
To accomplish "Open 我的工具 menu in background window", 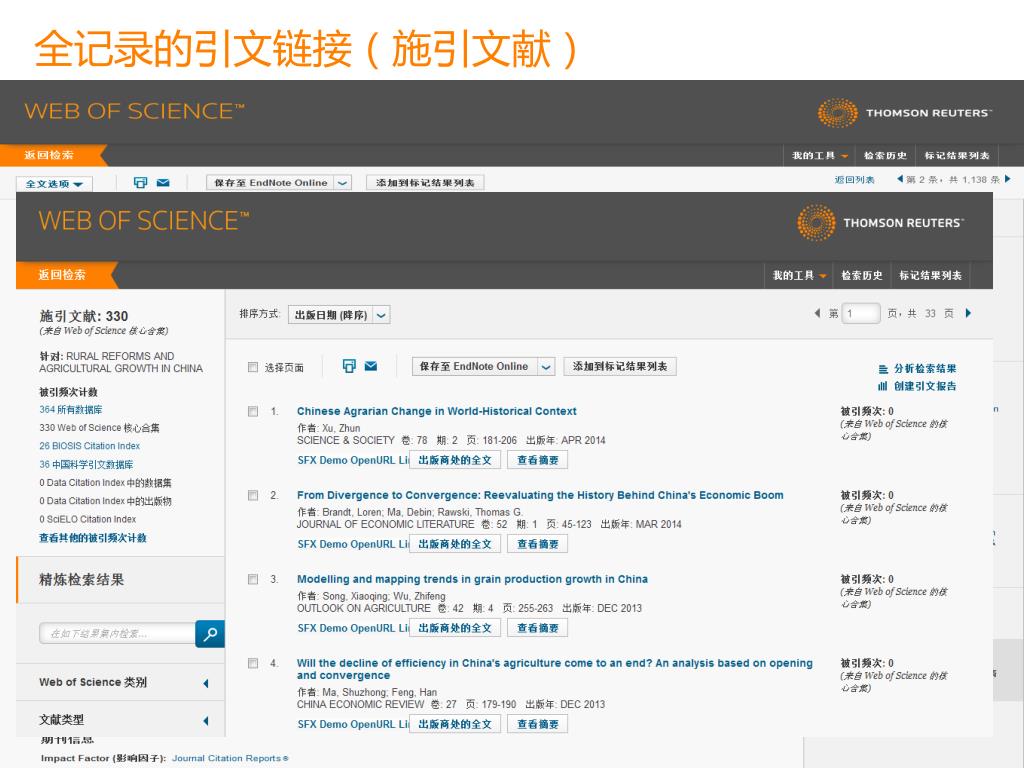I will coord(820,155).
